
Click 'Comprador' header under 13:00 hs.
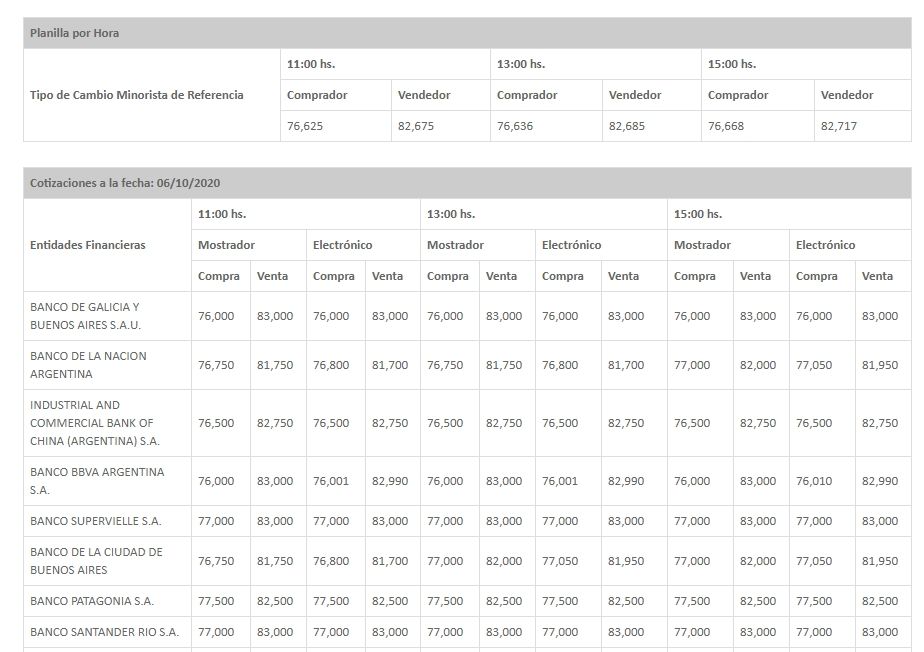pyautogui.click(x=527, y=95)
